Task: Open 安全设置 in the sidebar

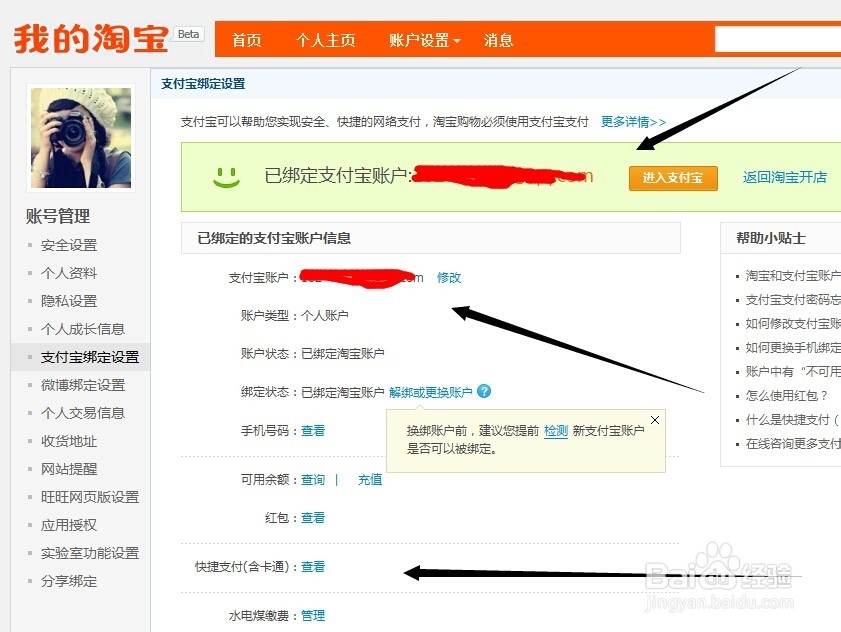Action: [69, 245]
